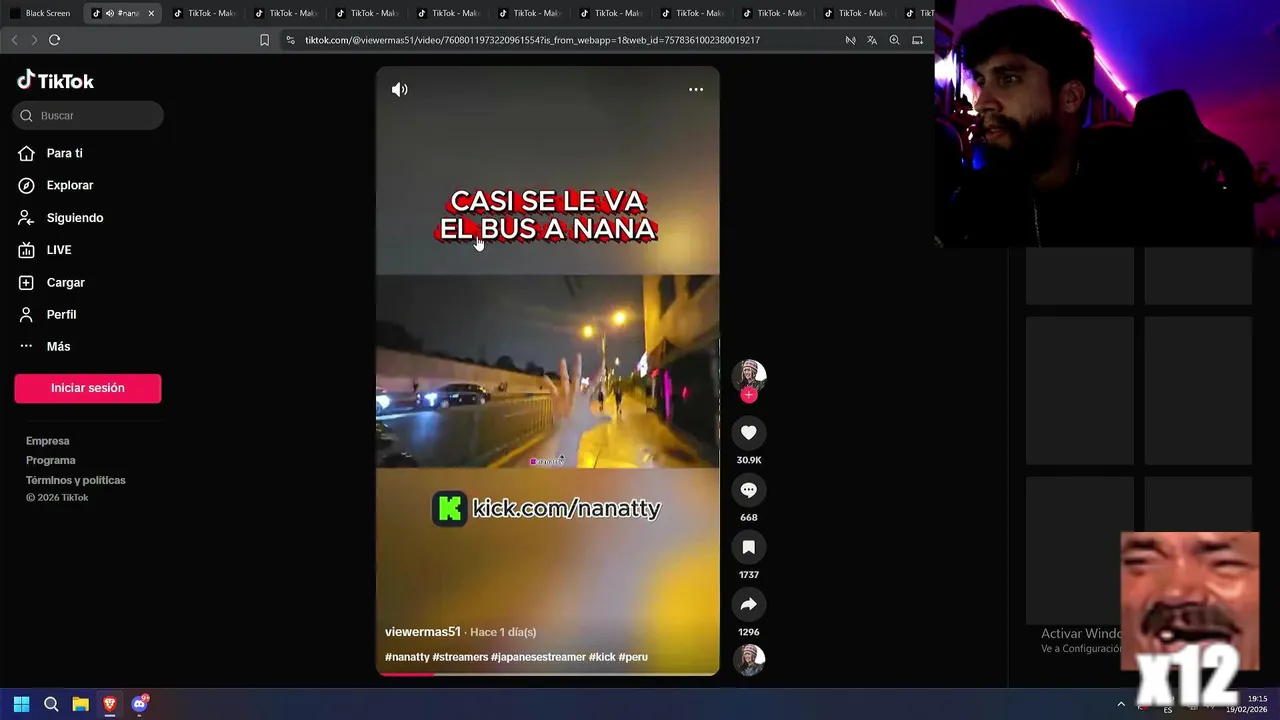Open the three-dots video options menu
The width and height of the screenshot is (1280, 720).
click(x=696, y=90)
